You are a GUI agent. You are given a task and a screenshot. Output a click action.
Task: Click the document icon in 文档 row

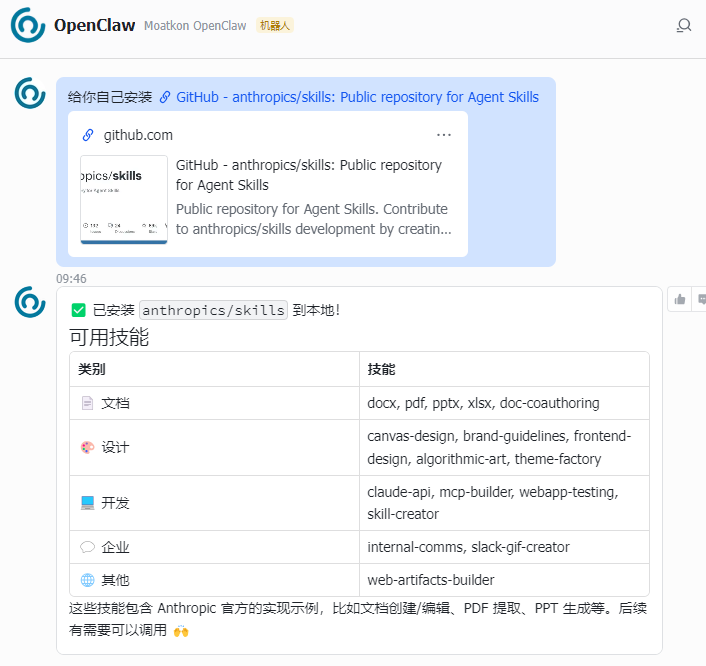coord(87,403)
